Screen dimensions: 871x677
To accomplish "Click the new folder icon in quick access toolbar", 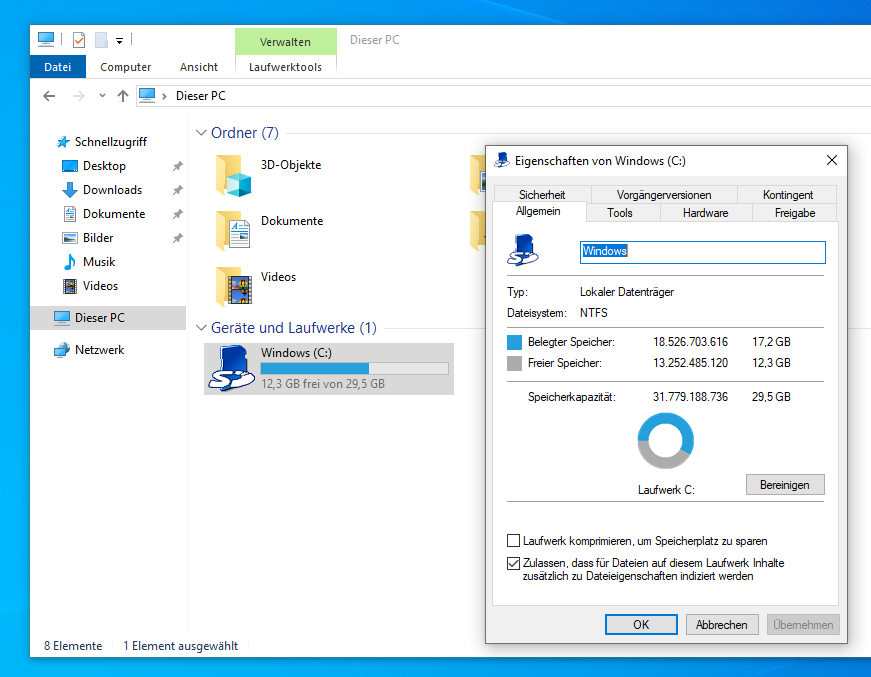I will pyautogui.click(x=101, y=40).
